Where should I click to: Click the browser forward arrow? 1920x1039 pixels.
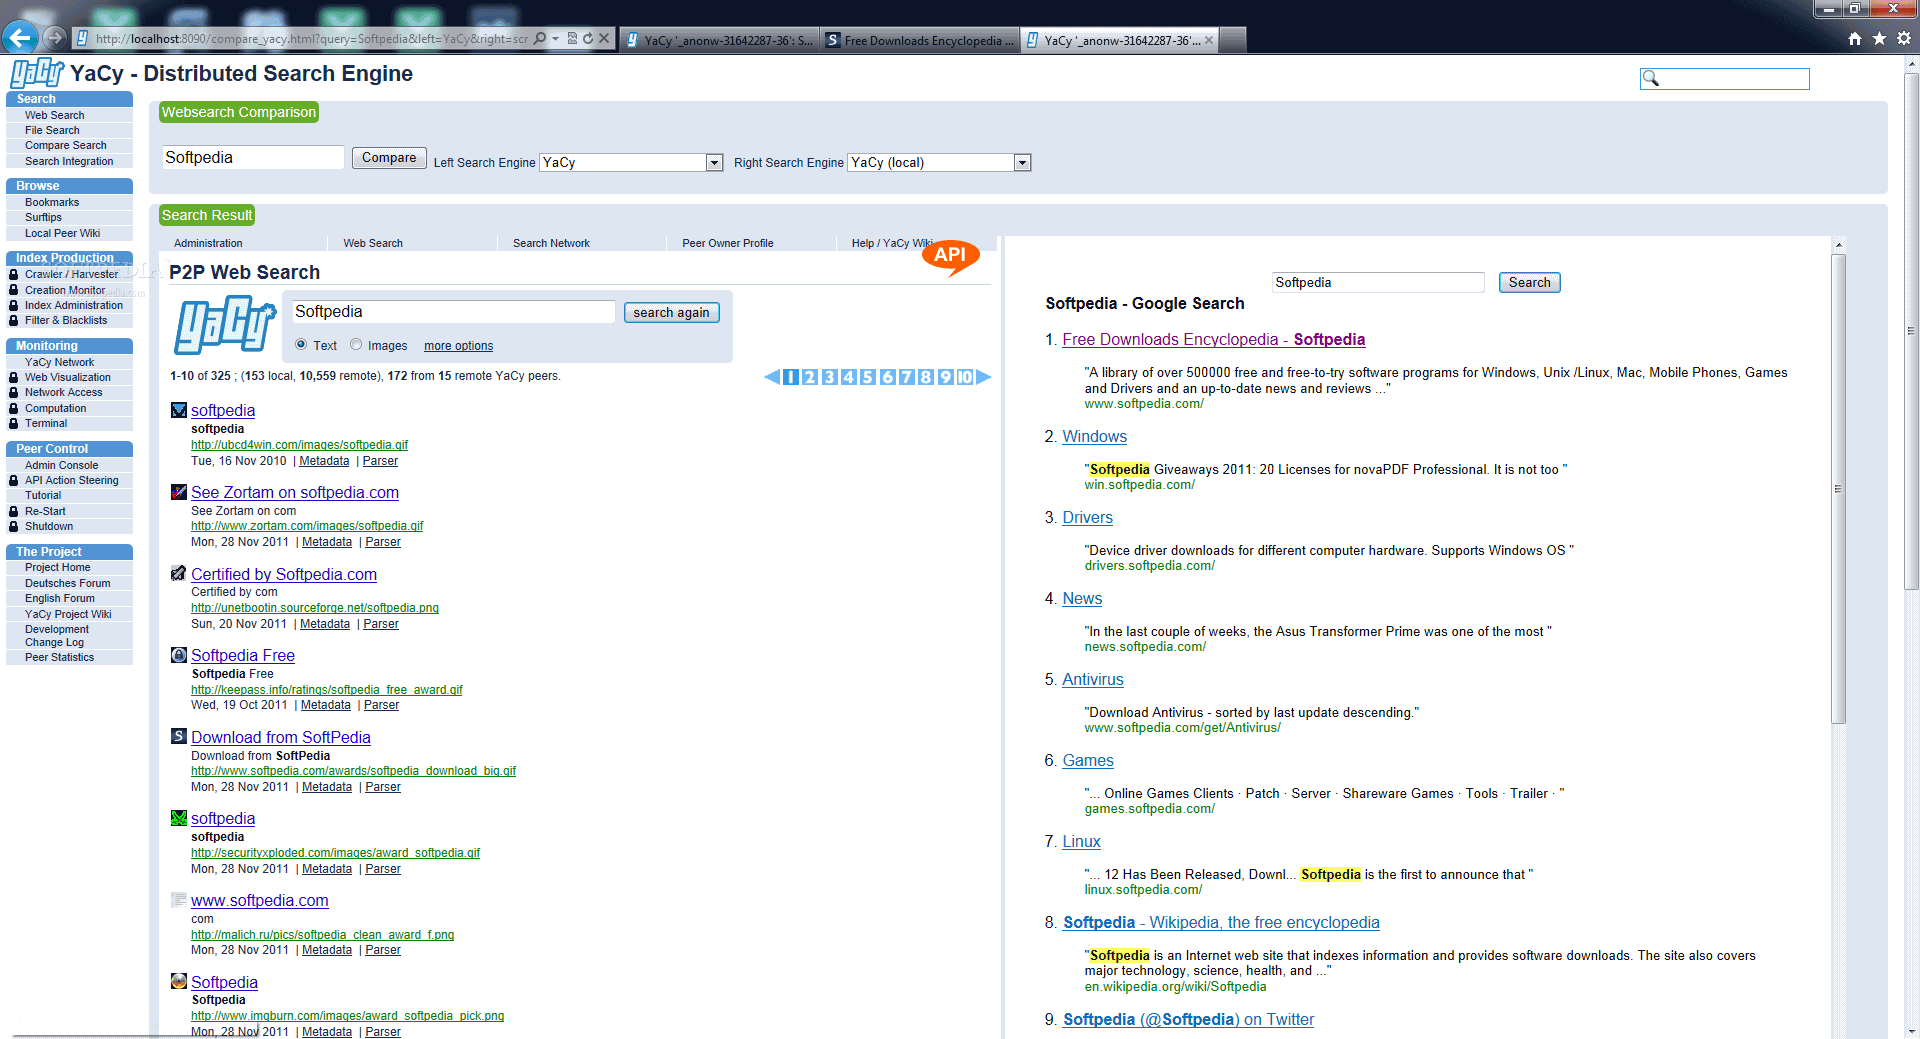click(x=55, y=38)
